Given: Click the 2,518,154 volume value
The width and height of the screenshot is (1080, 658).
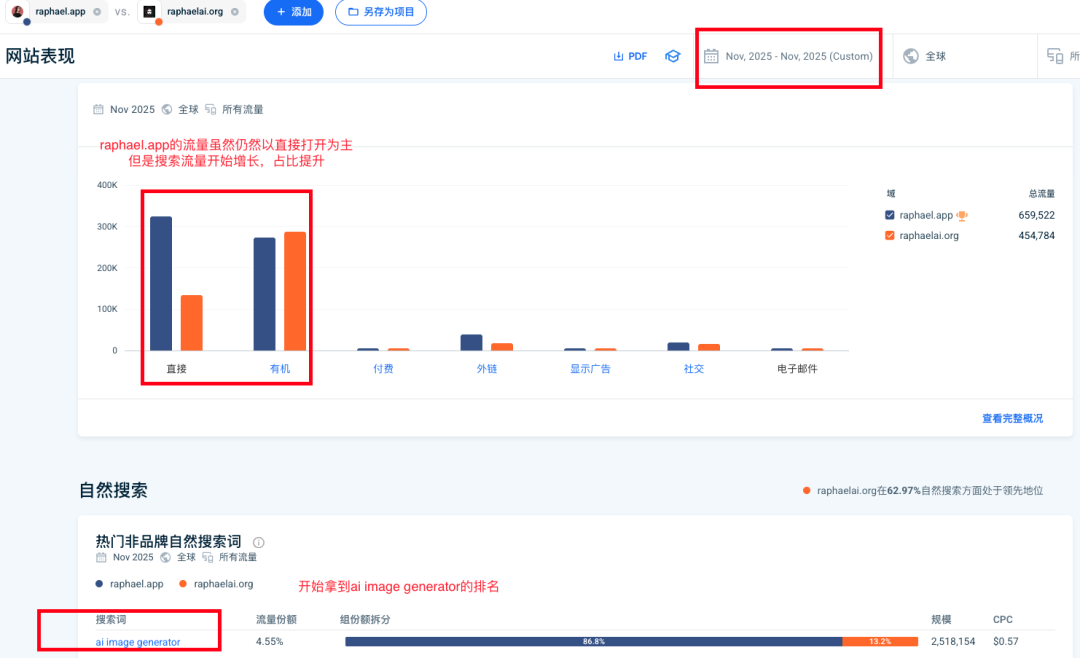Looking at the screenshot, I should pos(953,641).
